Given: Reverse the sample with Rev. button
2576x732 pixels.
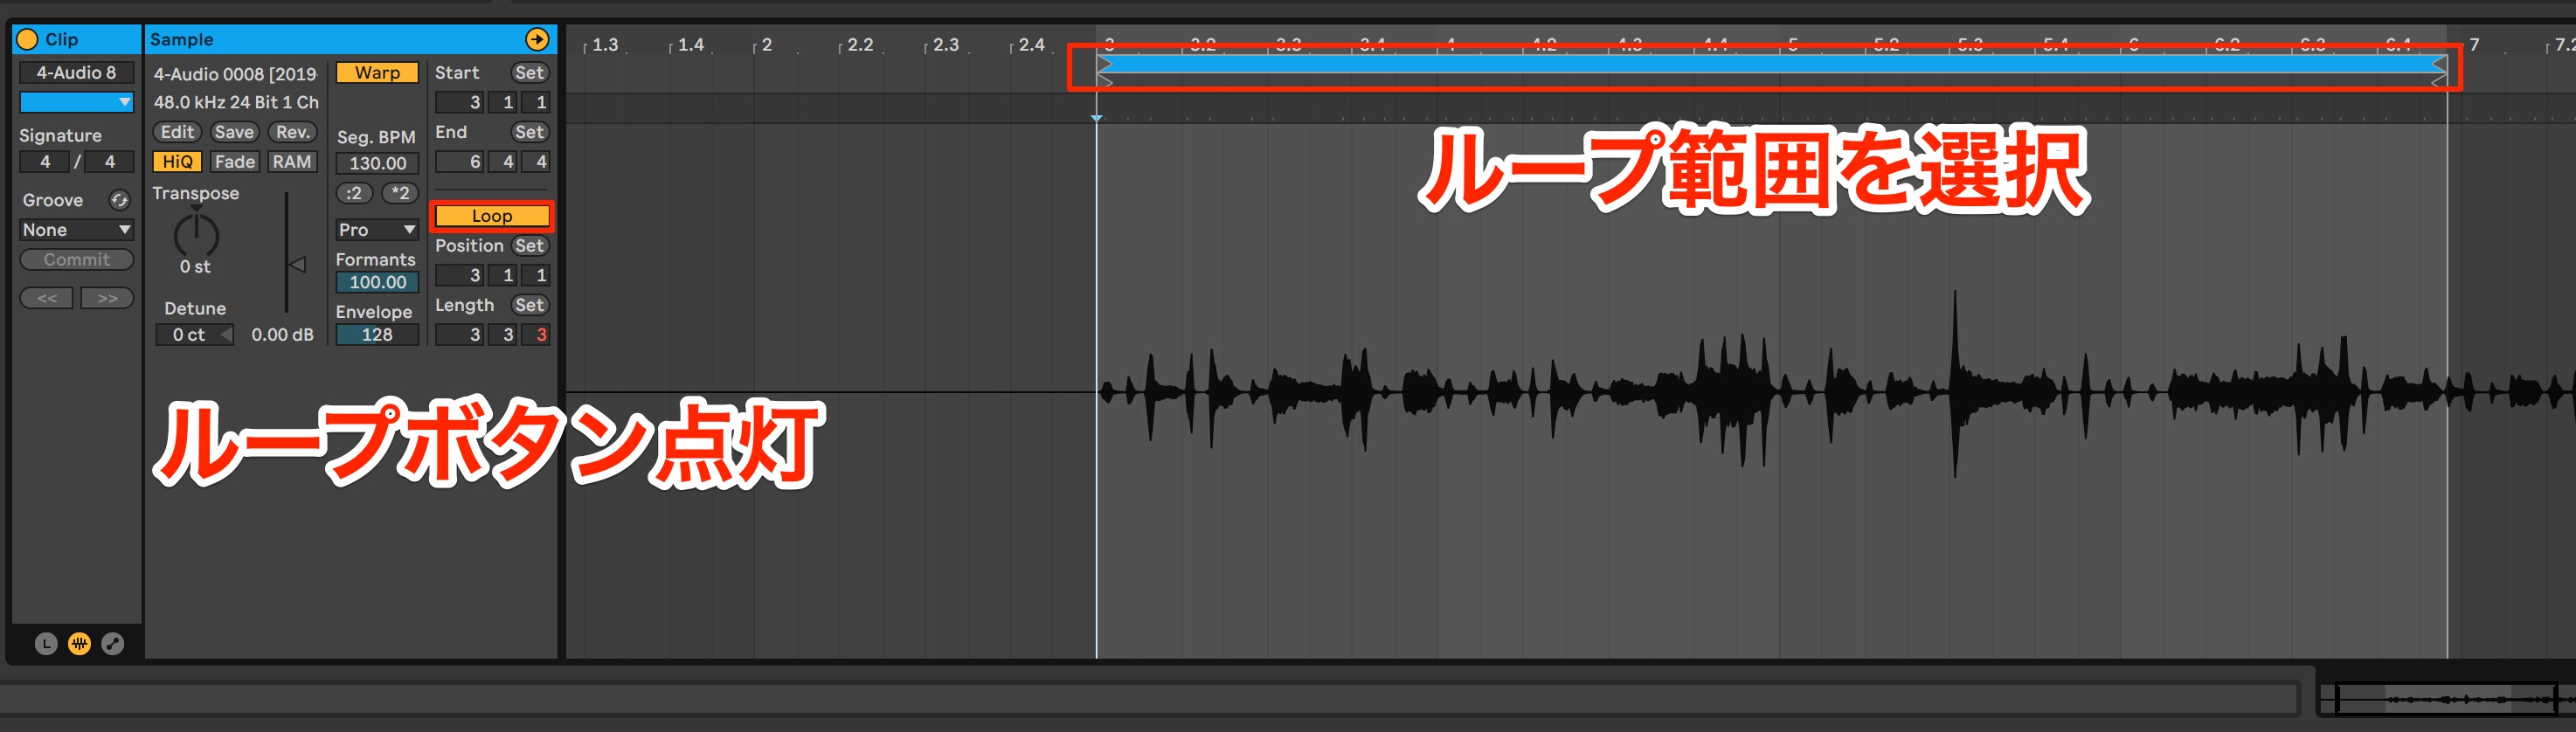Looking at the screenshot, I should click(293, 132).
